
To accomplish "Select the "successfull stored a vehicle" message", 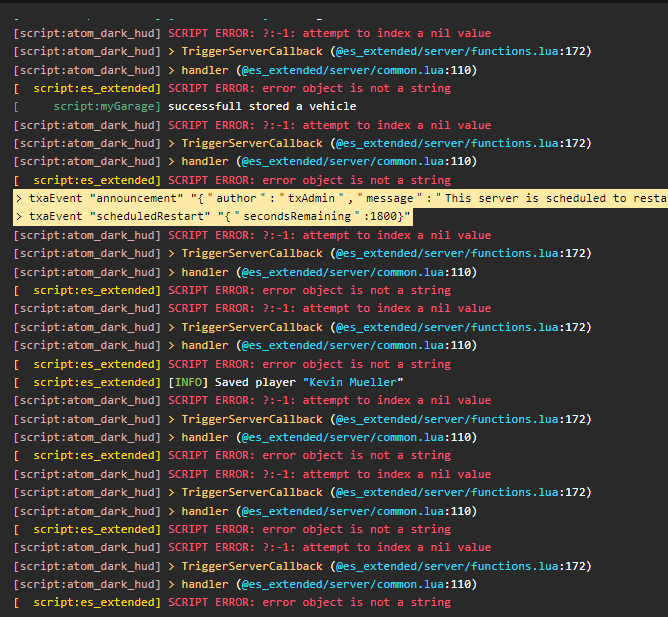I will tap(262, 106).
